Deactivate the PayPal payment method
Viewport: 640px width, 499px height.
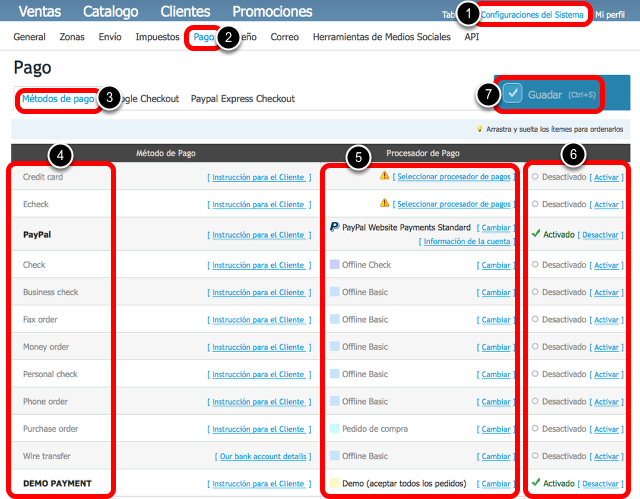click(600, 235)
